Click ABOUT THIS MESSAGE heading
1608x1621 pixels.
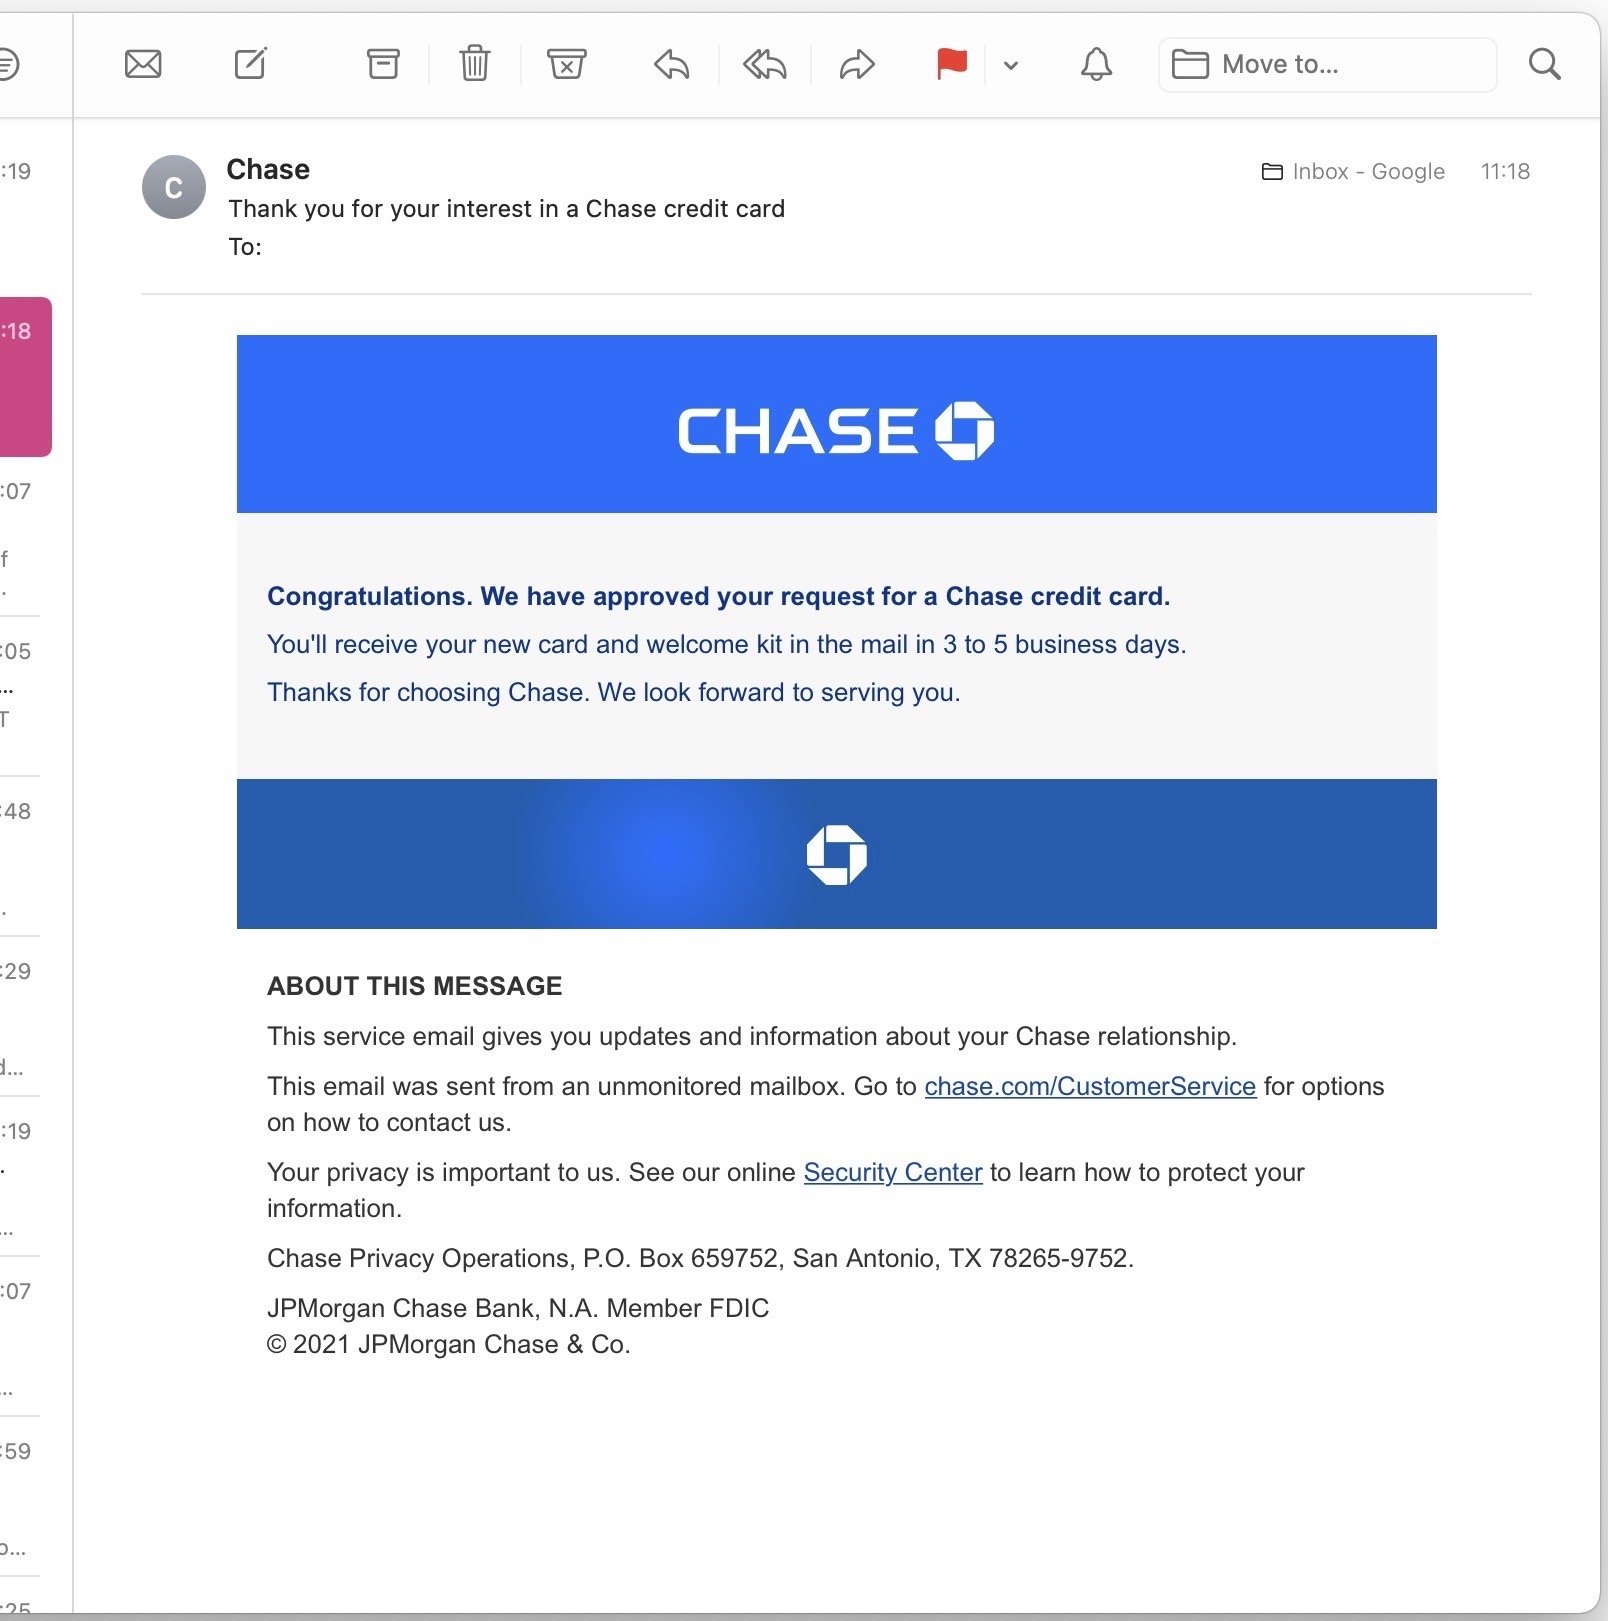tap(415, 987)
